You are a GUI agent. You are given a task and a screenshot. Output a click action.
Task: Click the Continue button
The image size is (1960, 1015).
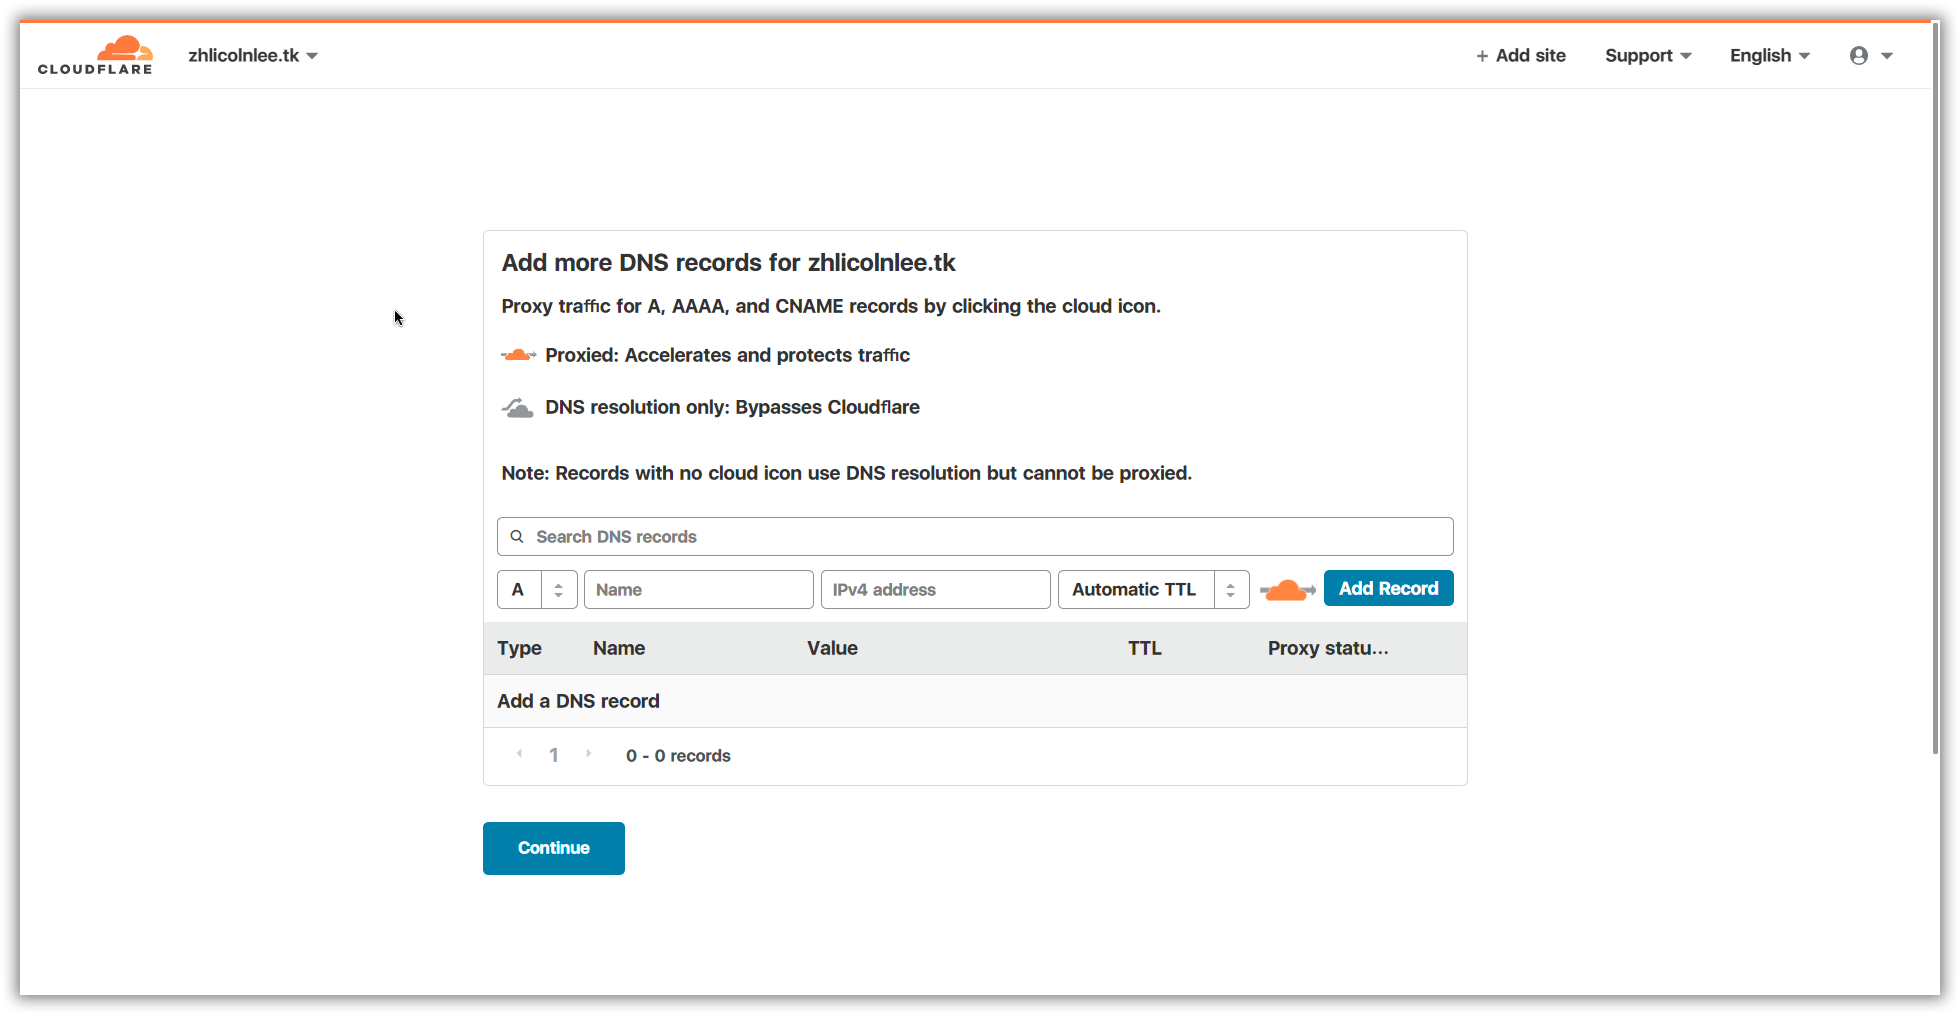point(554,848)
